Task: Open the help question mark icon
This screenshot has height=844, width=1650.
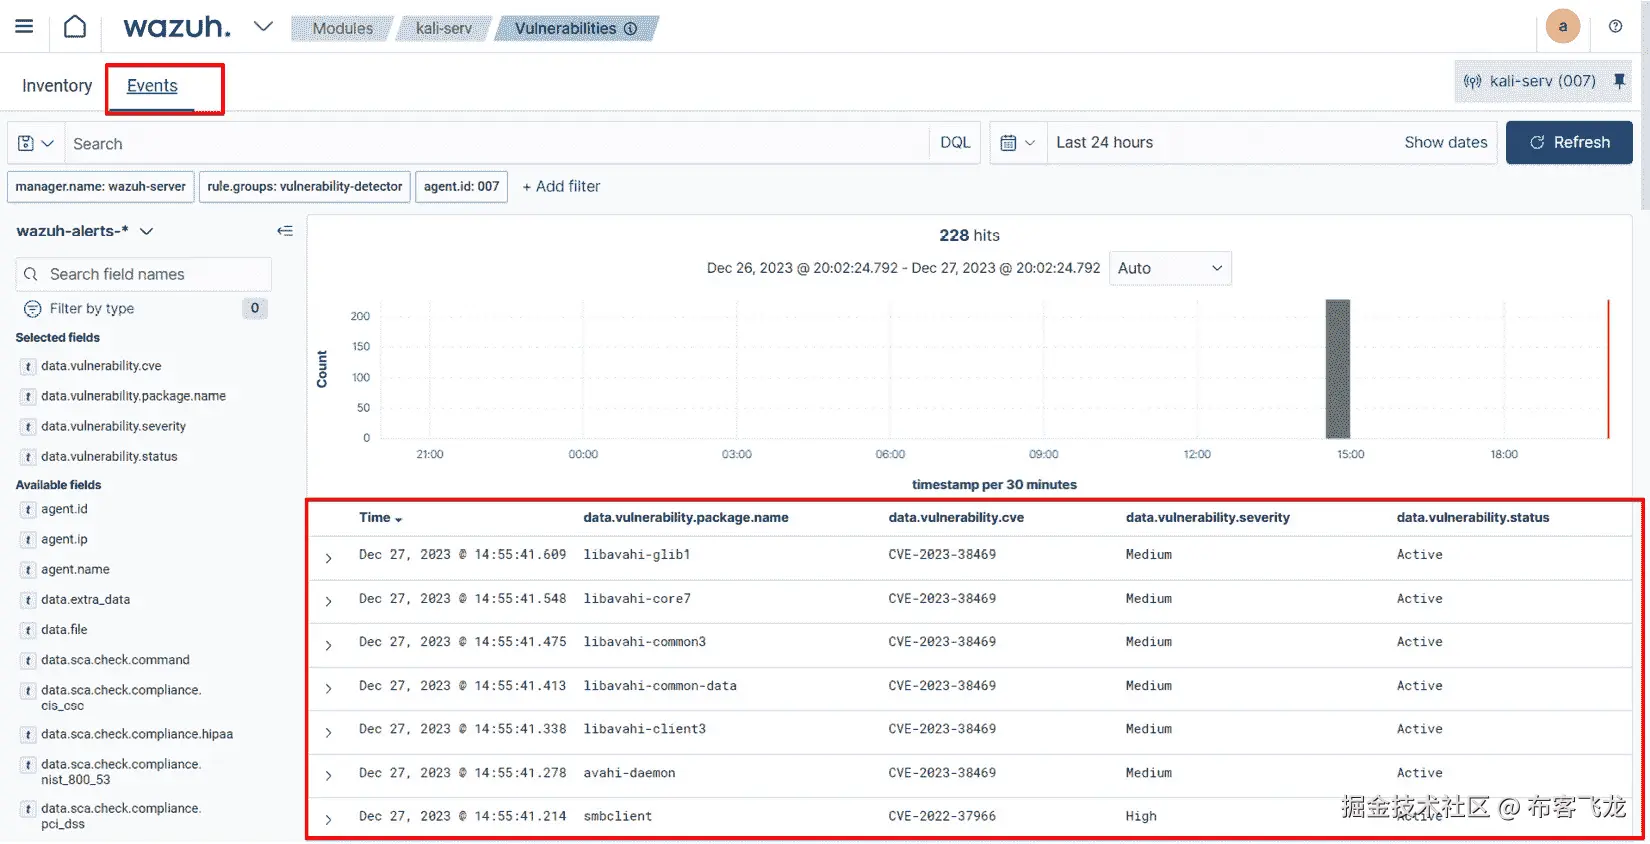Action: pos(1615,27)
